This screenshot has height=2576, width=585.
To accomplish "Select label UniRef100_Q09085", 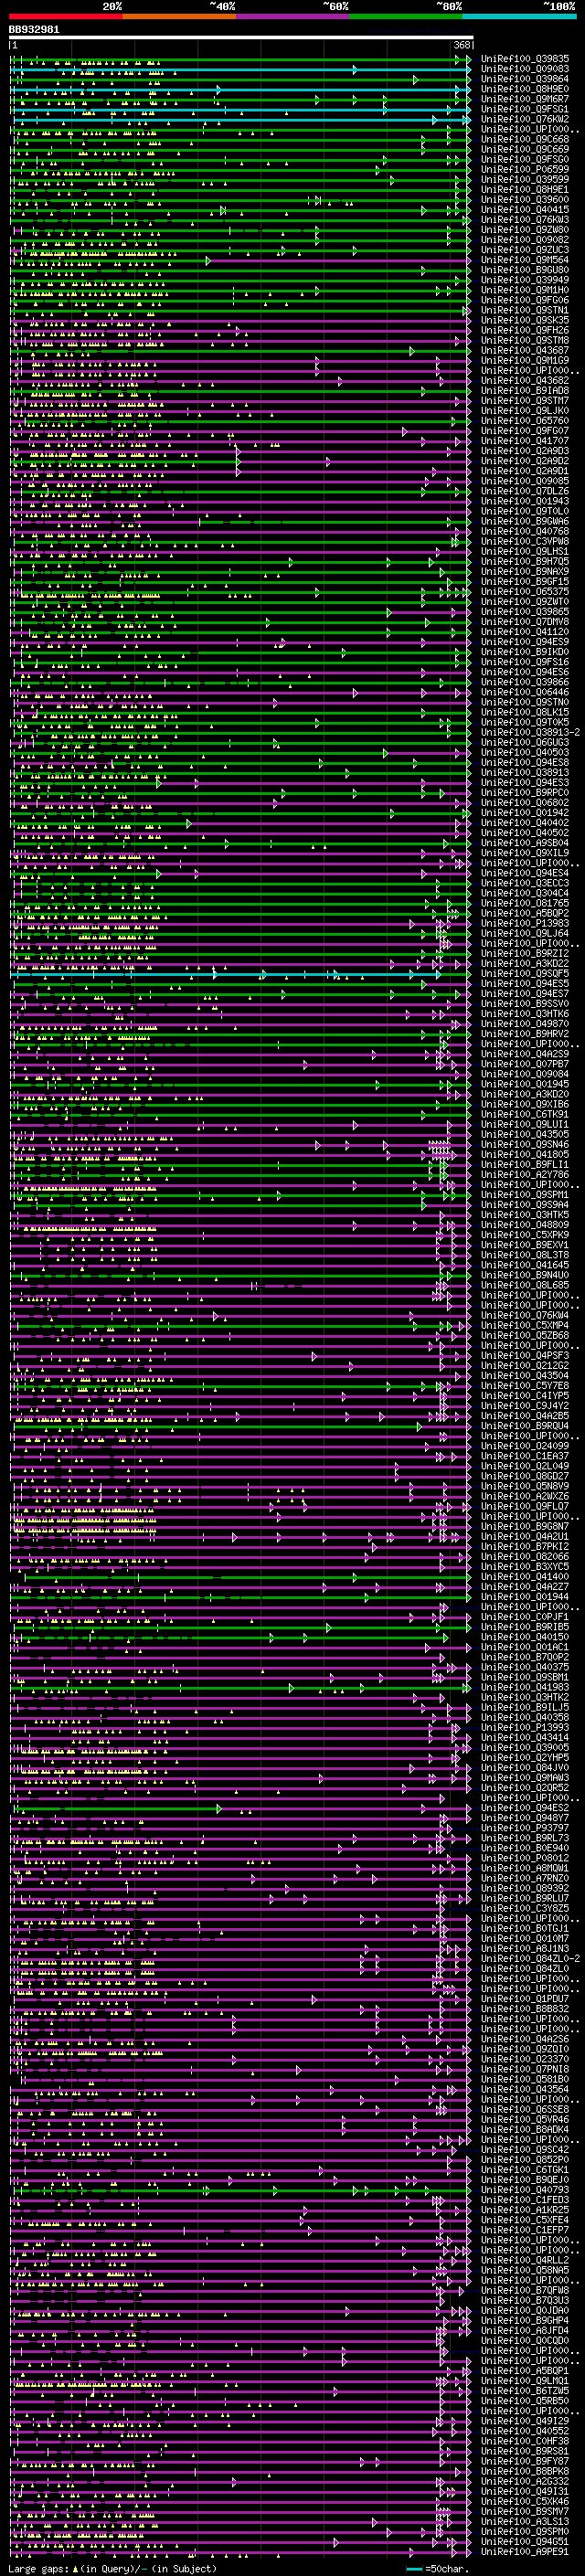I will pyautogui.click(x=525, y=481).
